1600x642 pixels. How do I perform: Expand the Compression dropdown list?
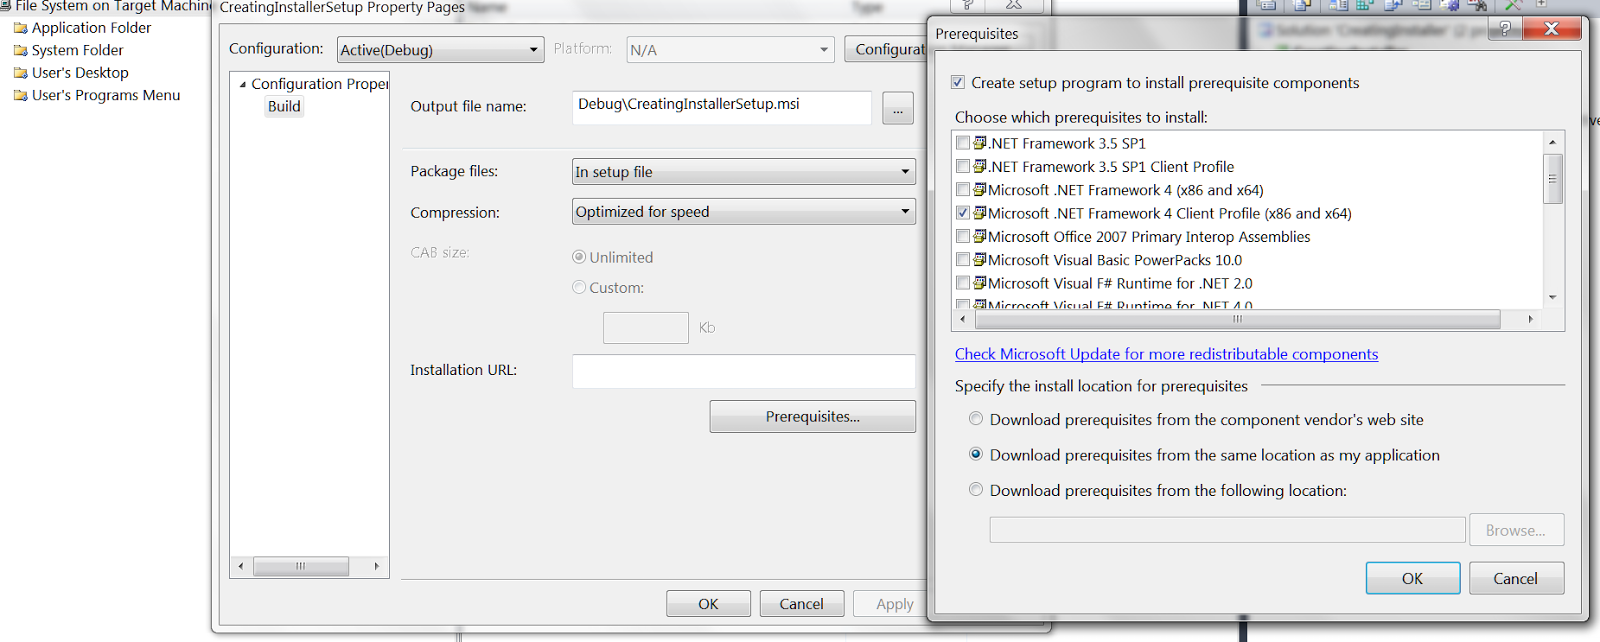(743, 212)
